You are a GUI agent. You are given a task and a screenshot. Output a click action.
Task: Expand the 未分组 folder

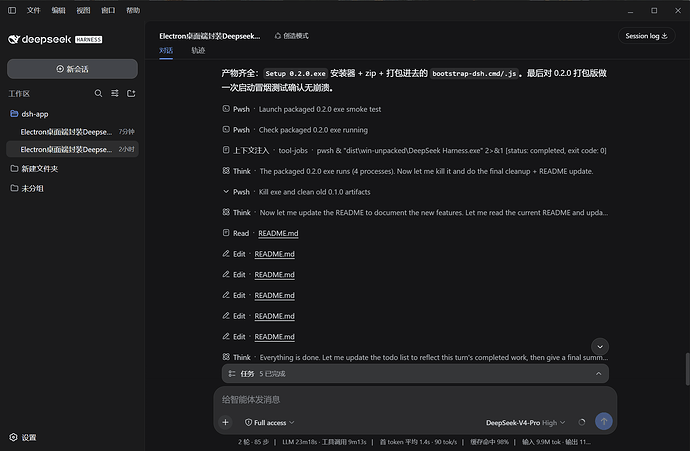72,188
